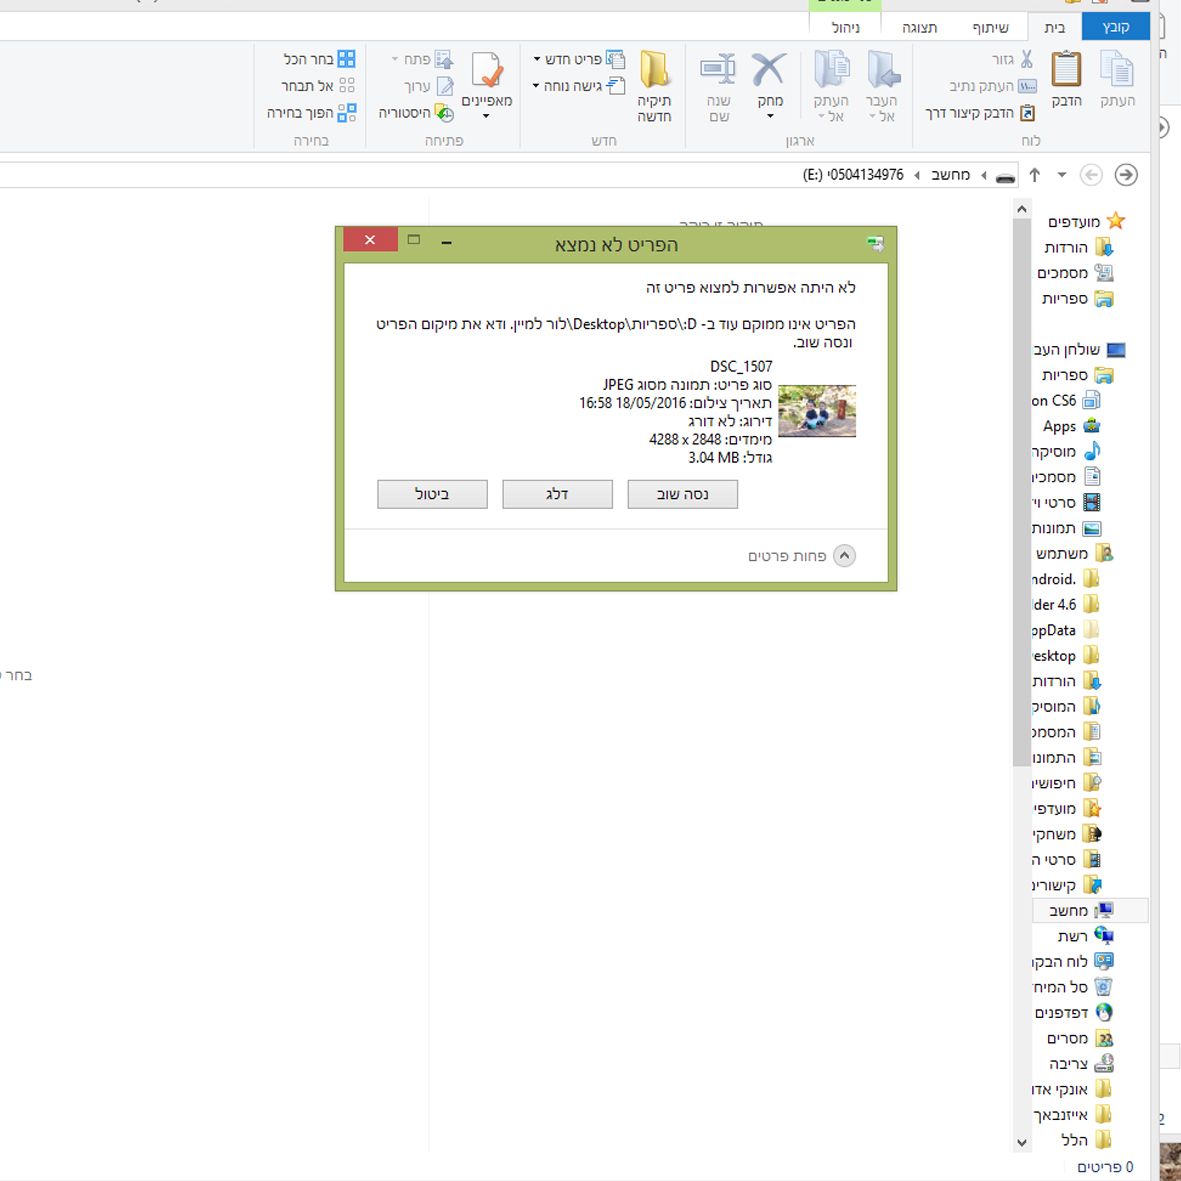The width and height of the screenshot is (1181, 1181).
Task: Click the היסטוריה (History) ribbon item
Action: (x=416, y=114)
